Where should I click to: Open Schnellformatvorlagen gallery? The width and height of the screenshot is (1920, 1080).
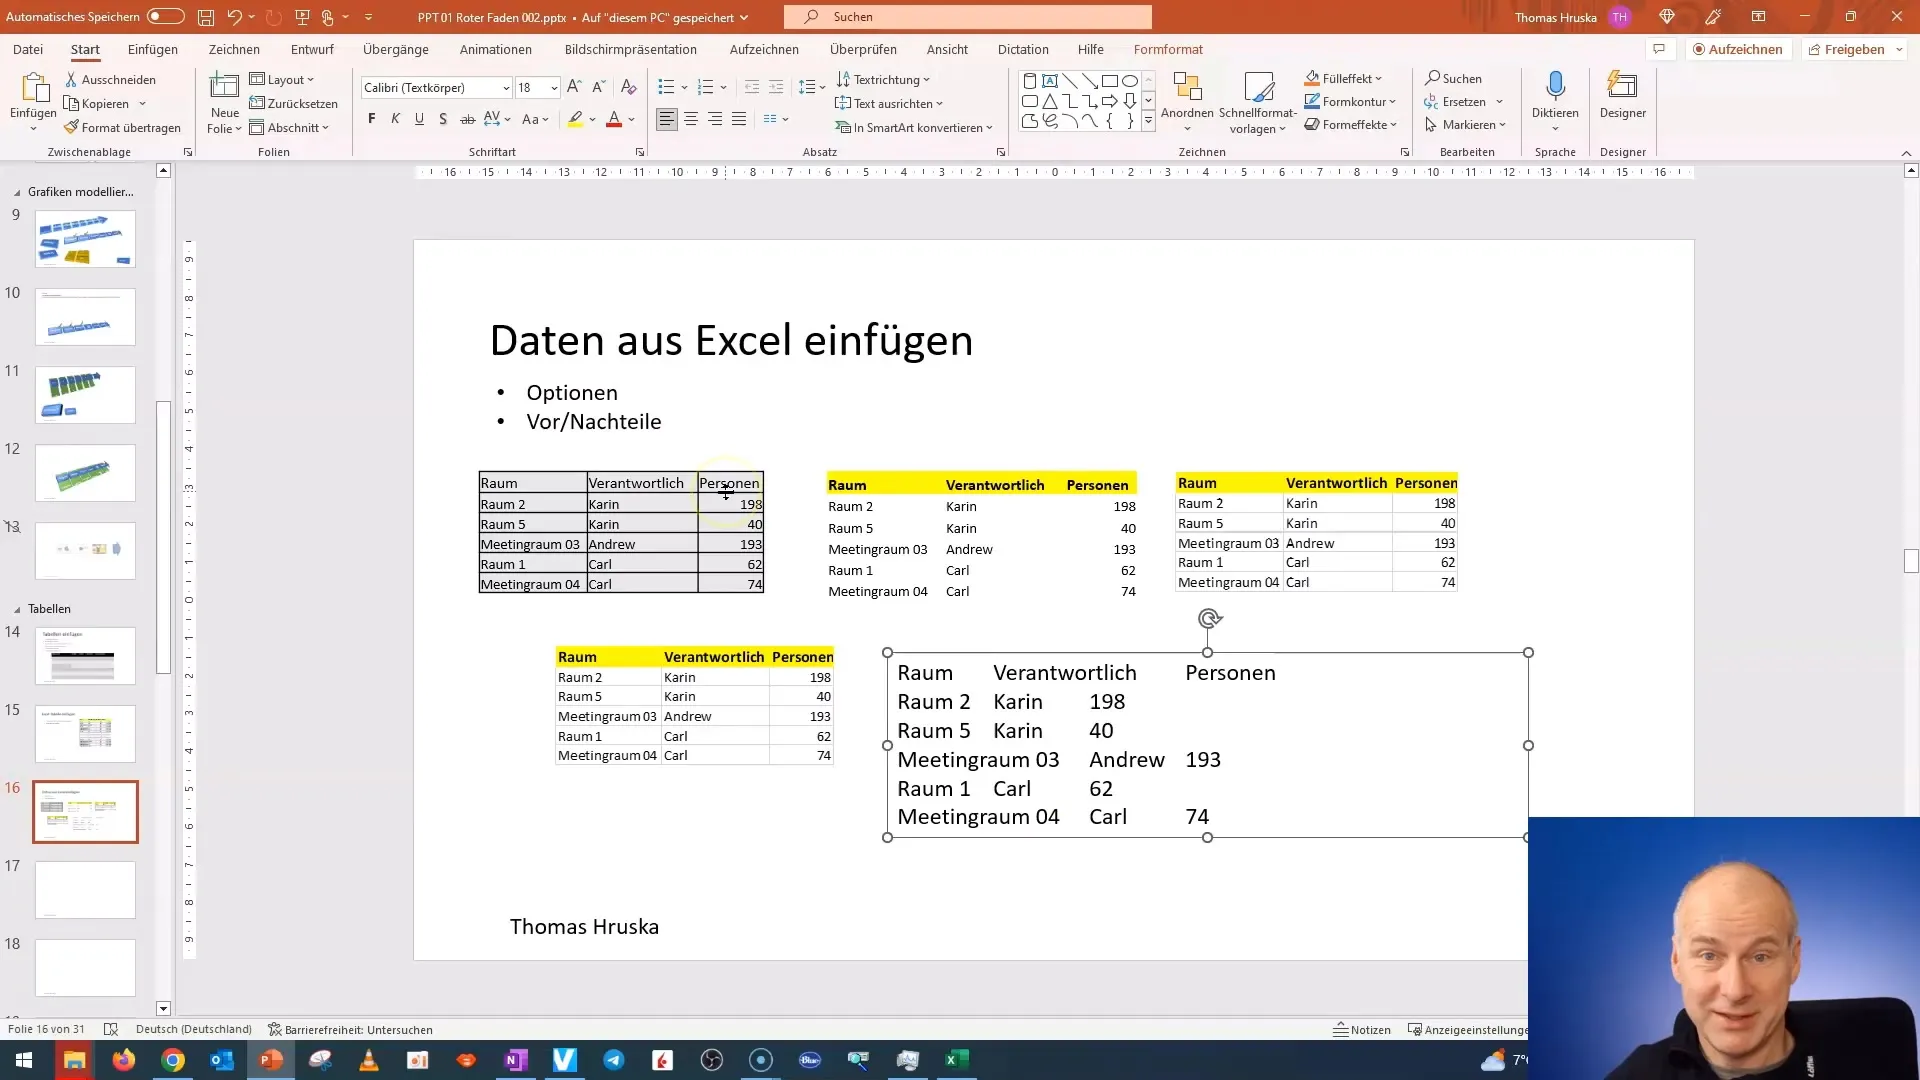(1257, 103)
